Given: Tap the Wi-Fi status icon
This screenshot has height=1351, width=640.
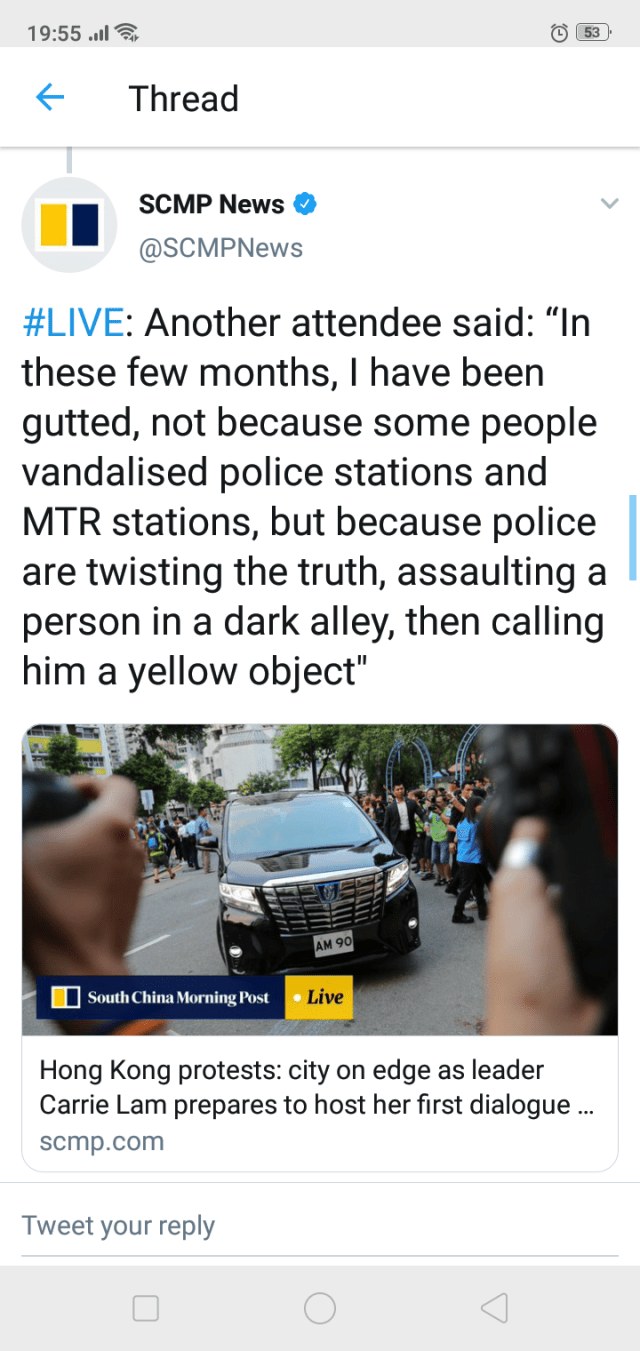Looking at the screenshot, I should (x=127, y=33).
